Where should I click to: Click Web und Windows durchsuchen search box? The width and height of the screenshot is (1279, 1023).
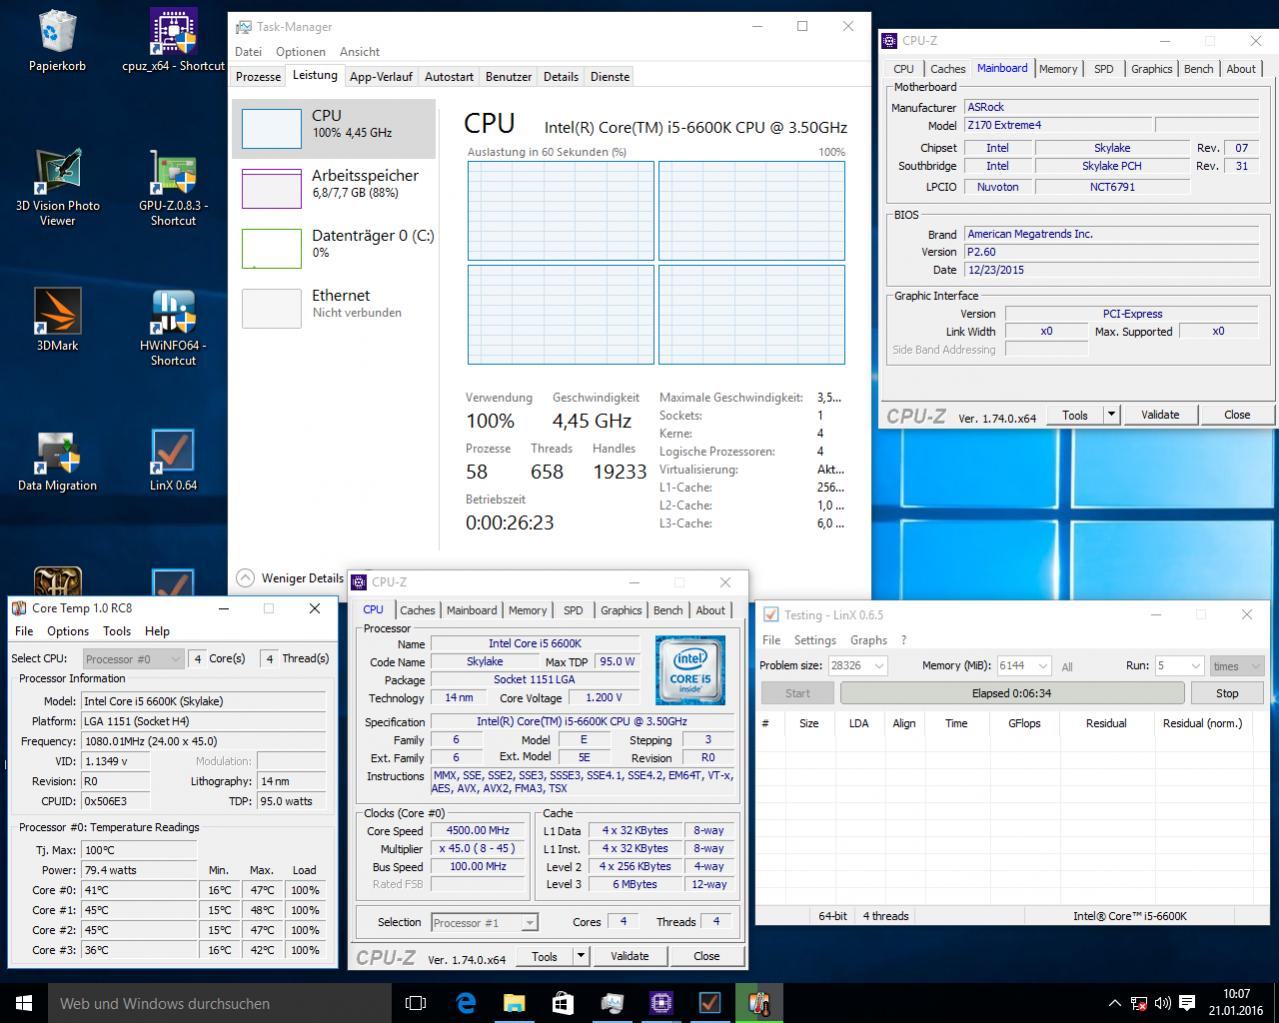coord(220,1003)
